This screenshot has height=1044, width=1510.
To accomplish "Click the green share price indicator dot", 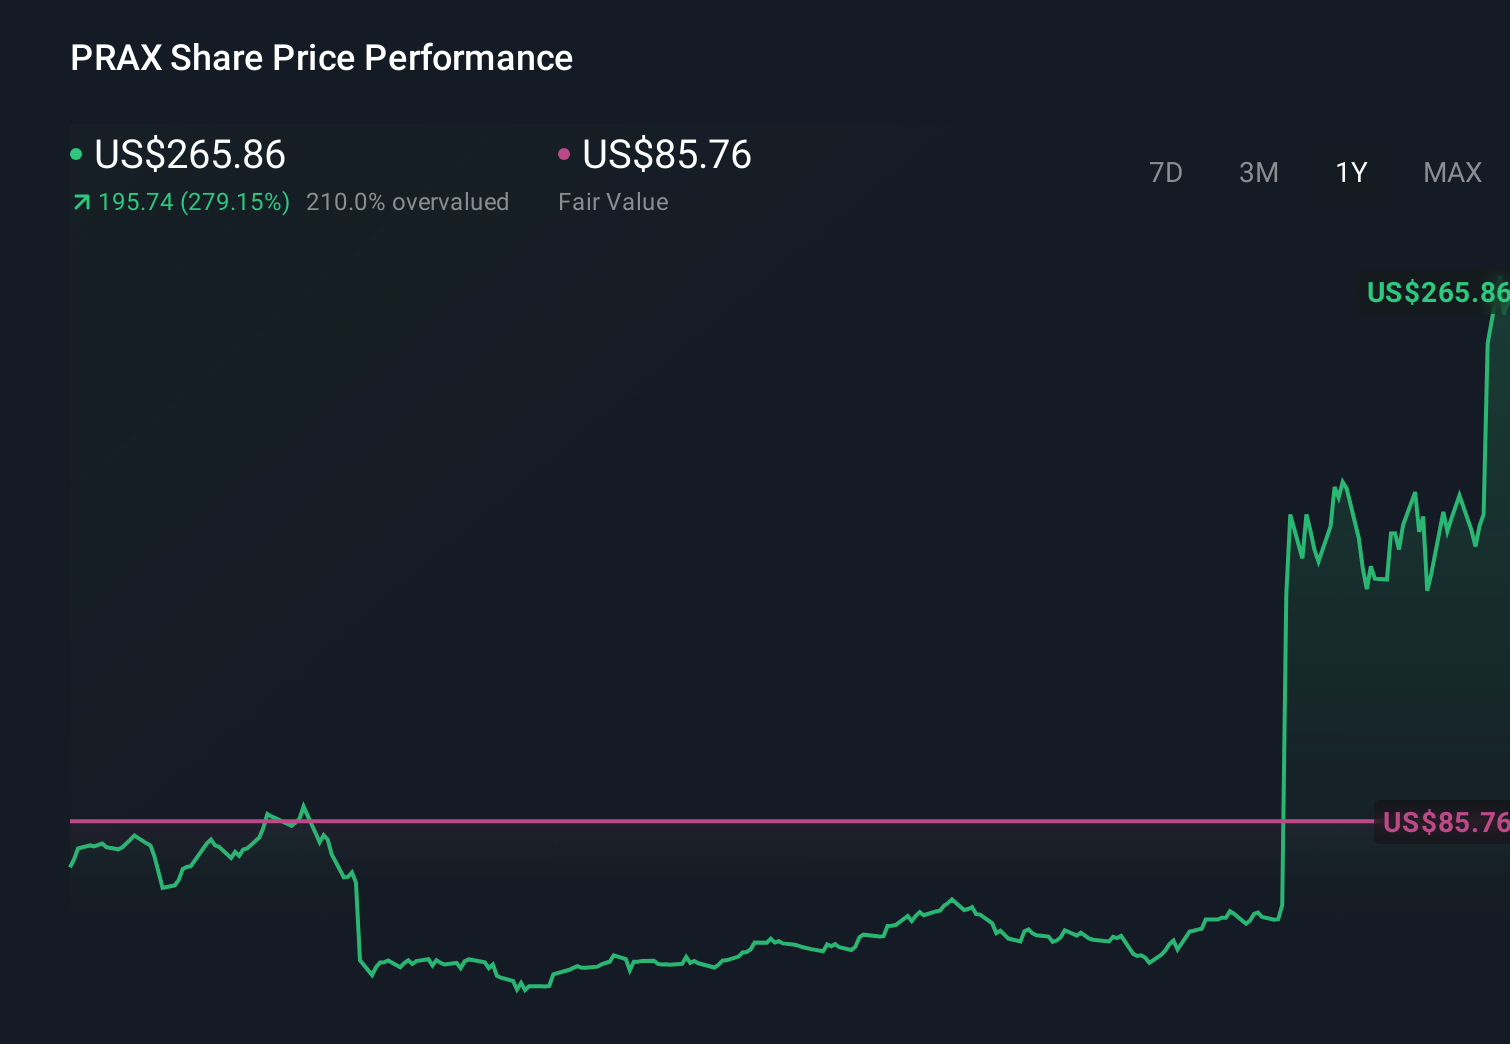I will coord(76,153).
